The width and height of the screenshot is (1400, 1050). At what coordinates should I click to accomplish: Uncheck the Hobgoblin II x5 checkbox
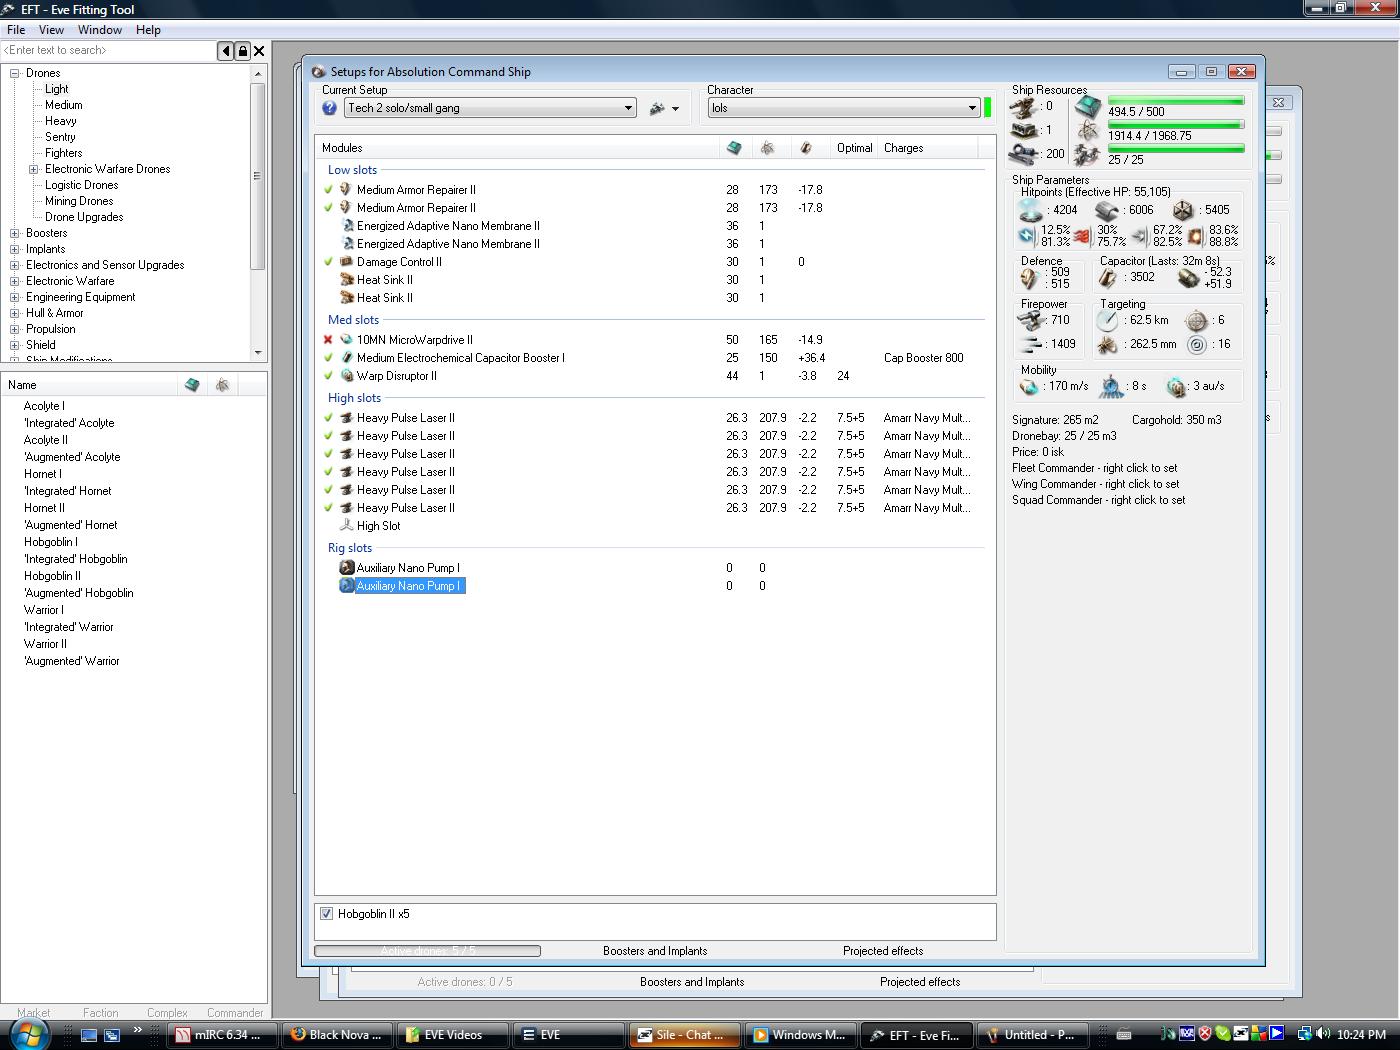(326, 914)
